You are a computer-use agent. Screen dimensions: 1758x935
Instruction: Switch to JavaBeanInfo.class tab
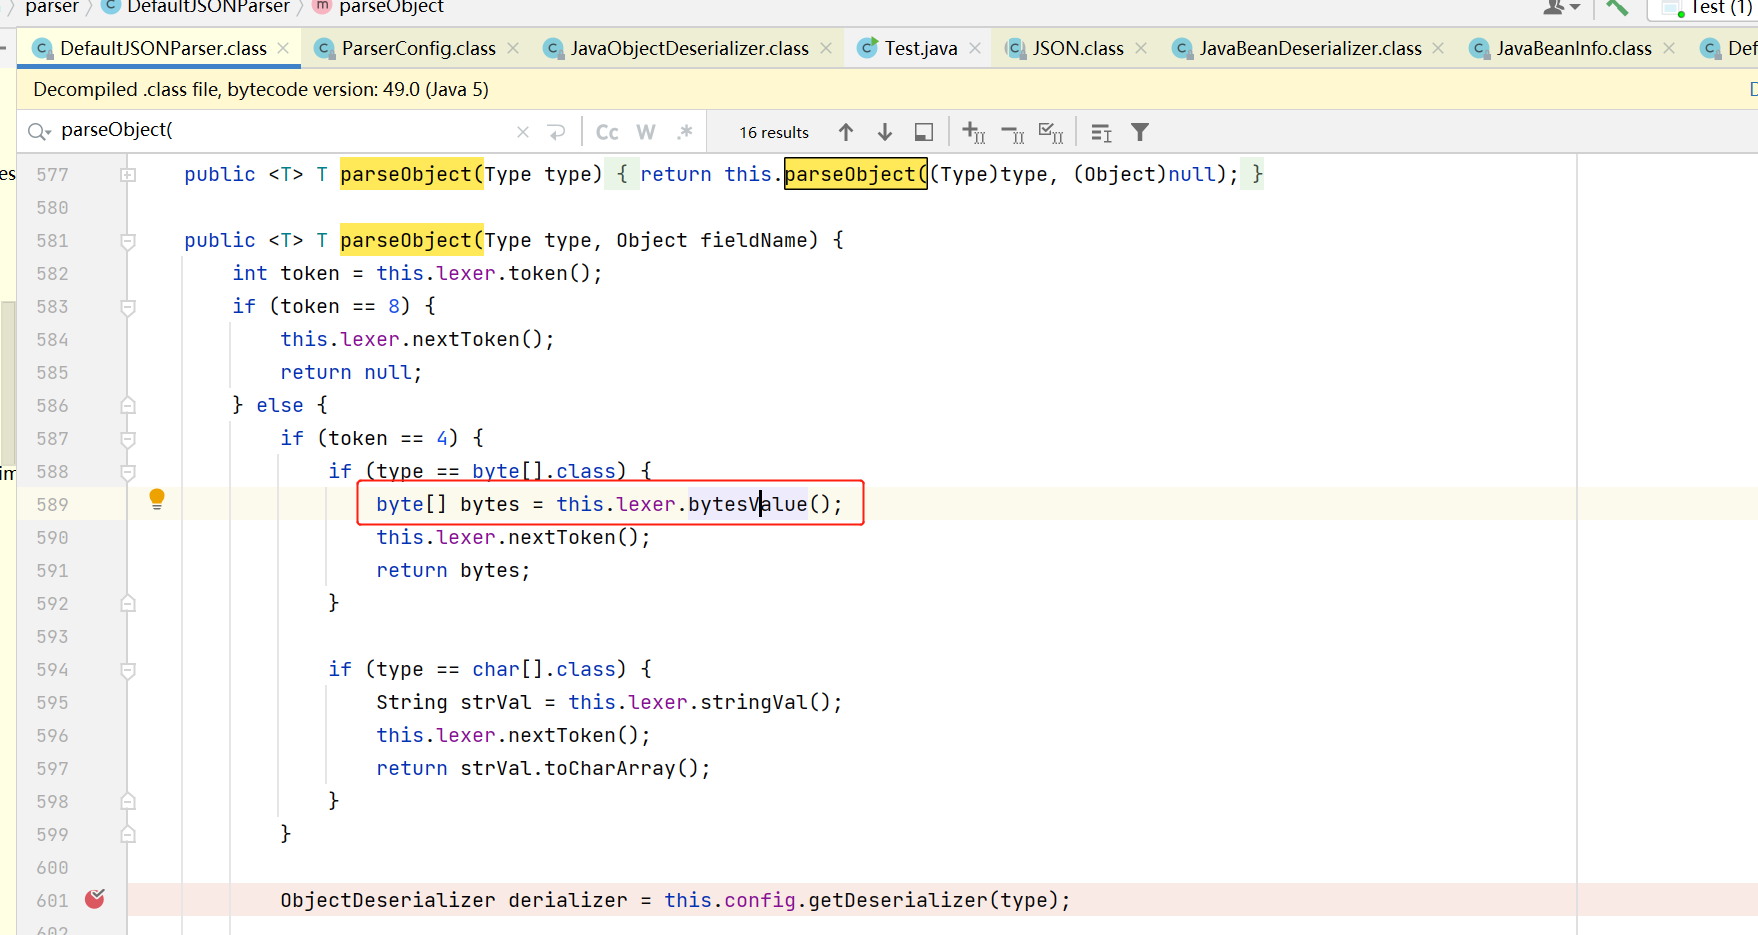[1573, 48]
